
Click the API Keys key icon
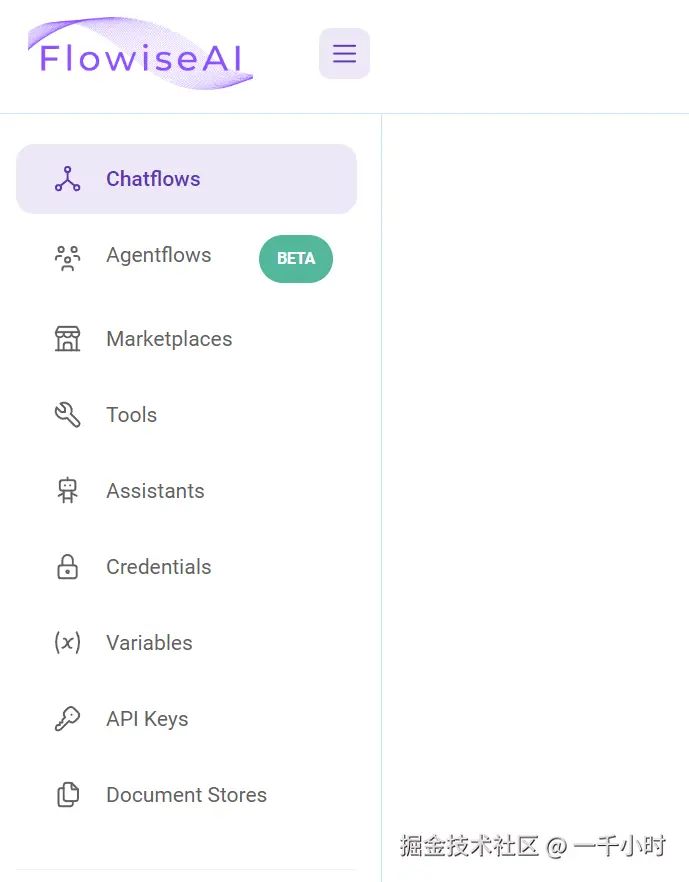click(67, 719)
